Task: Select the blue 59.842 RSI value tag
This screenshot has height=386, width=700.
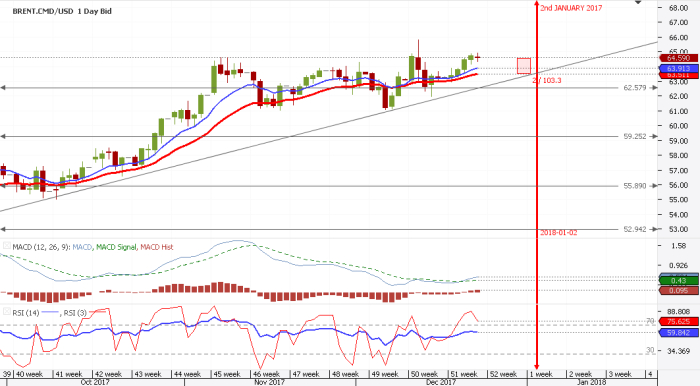Action: [679, 332]
